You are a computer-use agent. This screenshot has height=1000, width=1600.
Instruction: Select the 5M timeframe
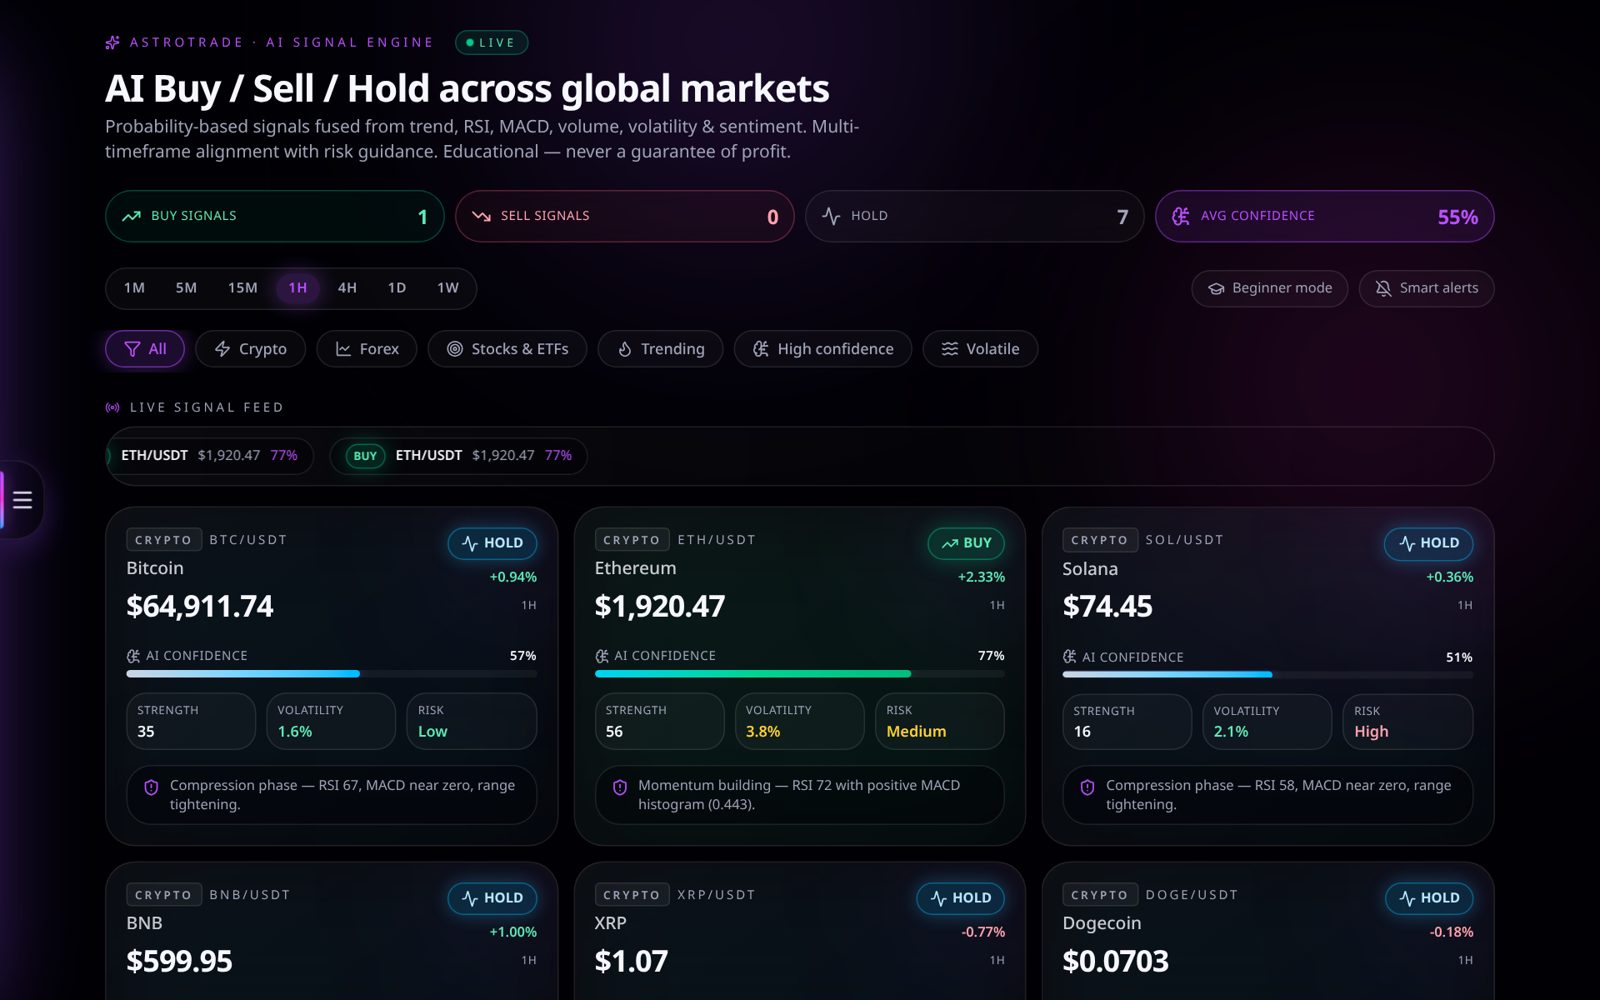(186, 288)
